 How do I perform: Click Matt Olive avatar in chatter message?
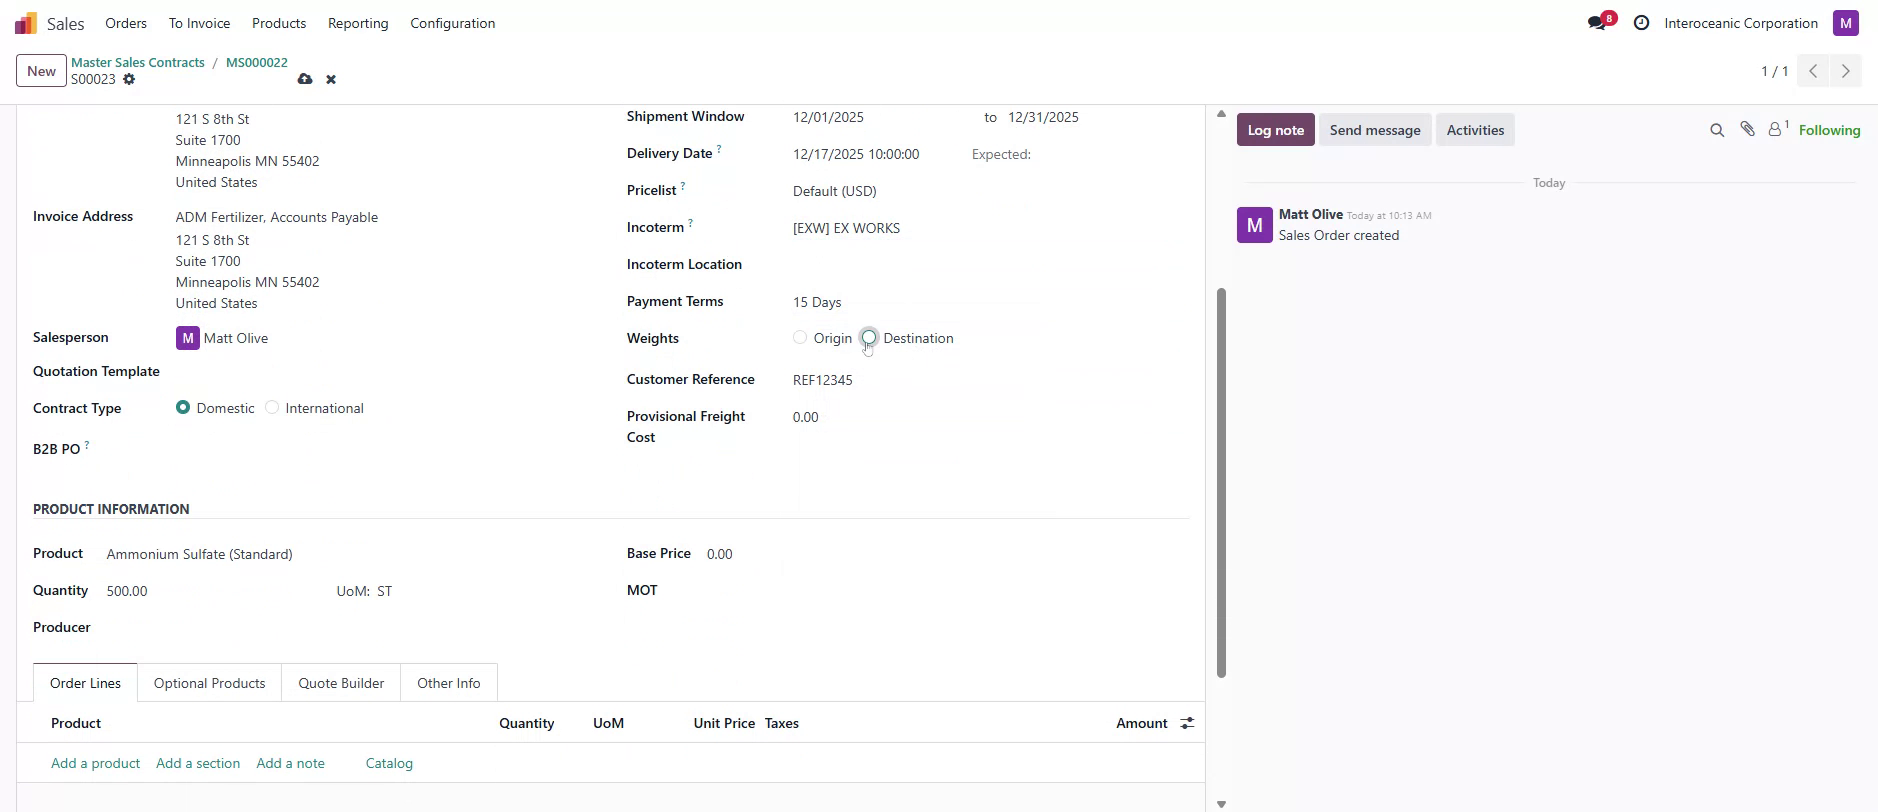coord(1255,225)
